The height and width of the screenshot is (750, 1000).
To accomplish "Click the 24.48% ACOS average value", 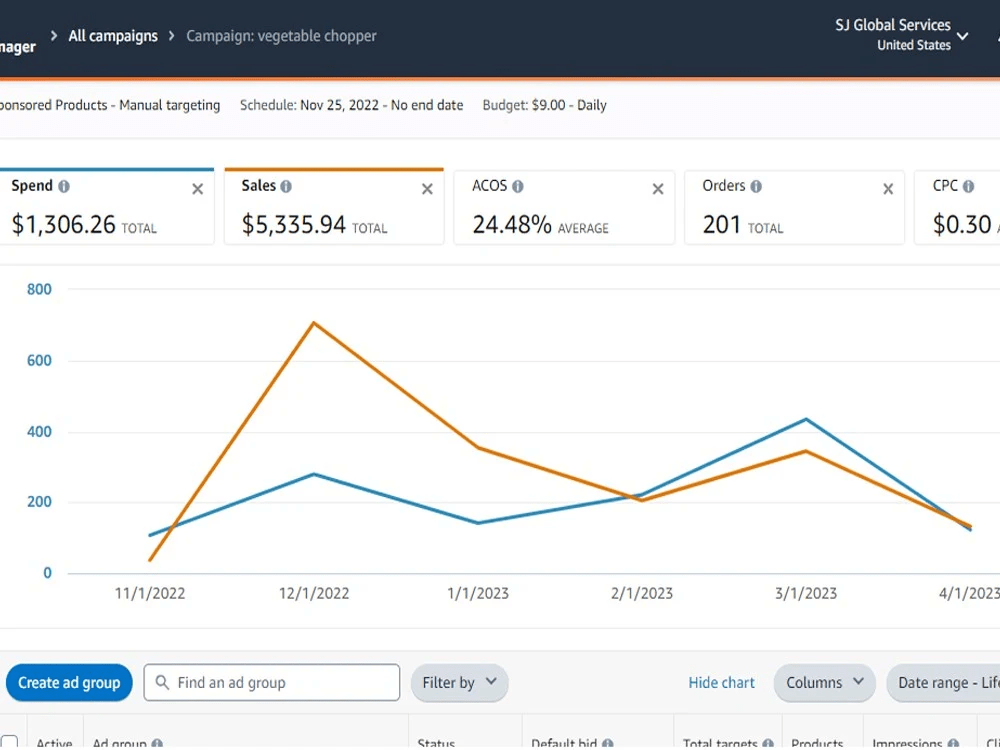I will [x=511, y=224].
